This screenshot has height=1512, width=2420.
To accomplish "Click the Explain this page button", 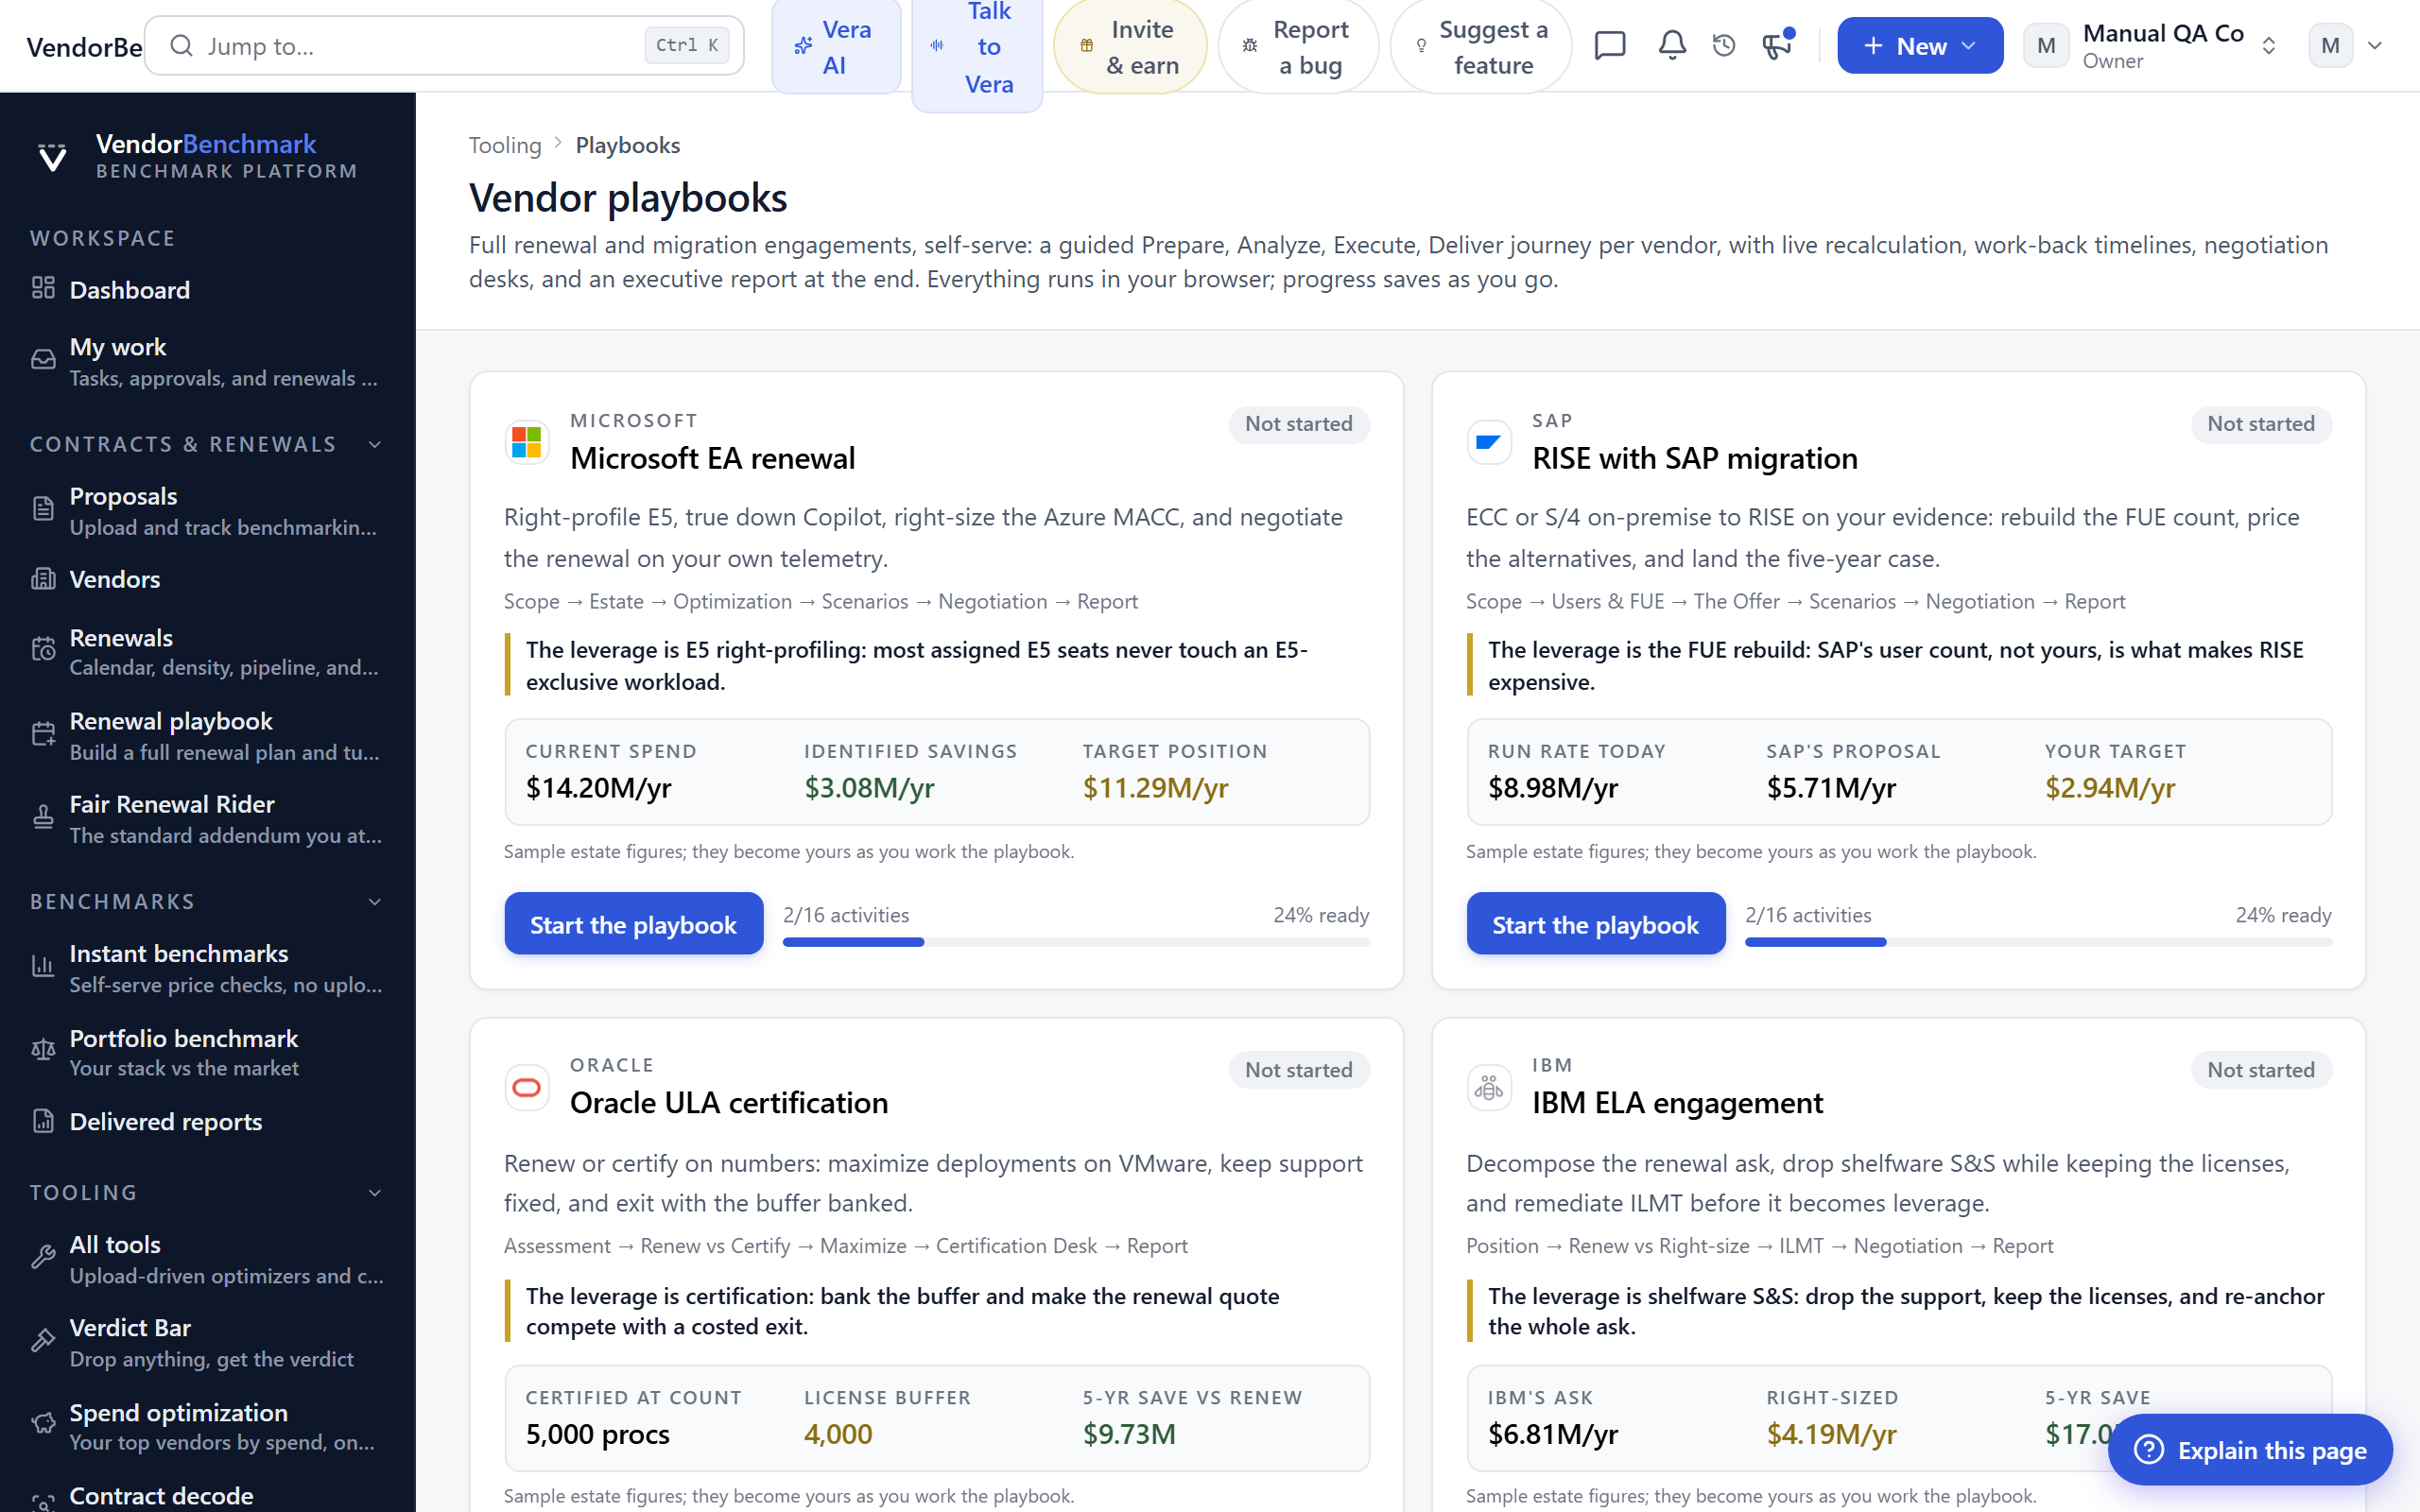I will (x=2249, y=1449).
